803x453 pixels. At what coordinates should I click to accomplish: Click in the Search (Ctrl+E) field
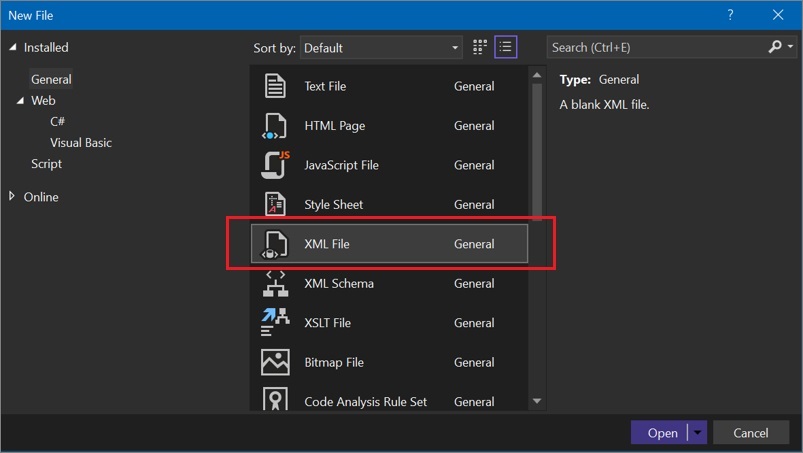tap(657, 47)
